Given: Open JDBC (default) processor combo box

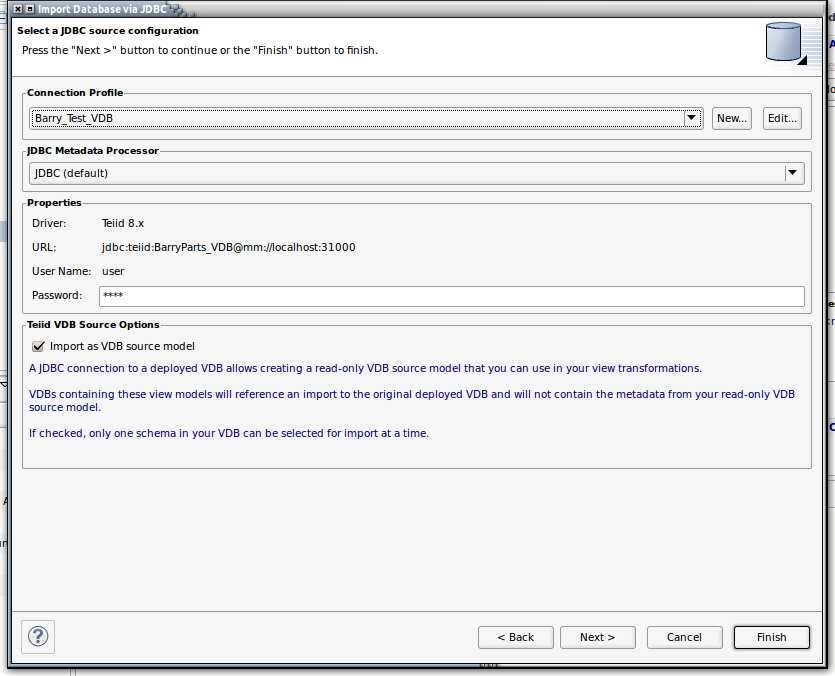Looking at the screenshot, I should (x=416, y=173).
